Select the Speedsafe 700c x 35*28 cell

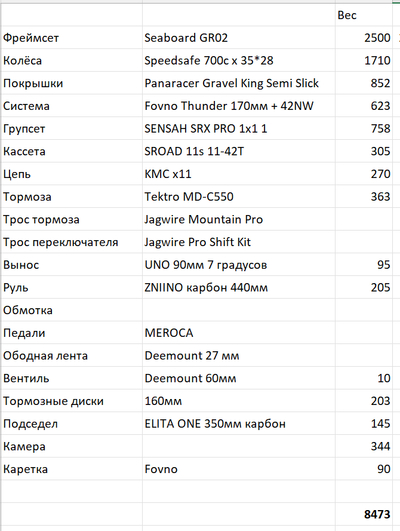tap(239, 60)
